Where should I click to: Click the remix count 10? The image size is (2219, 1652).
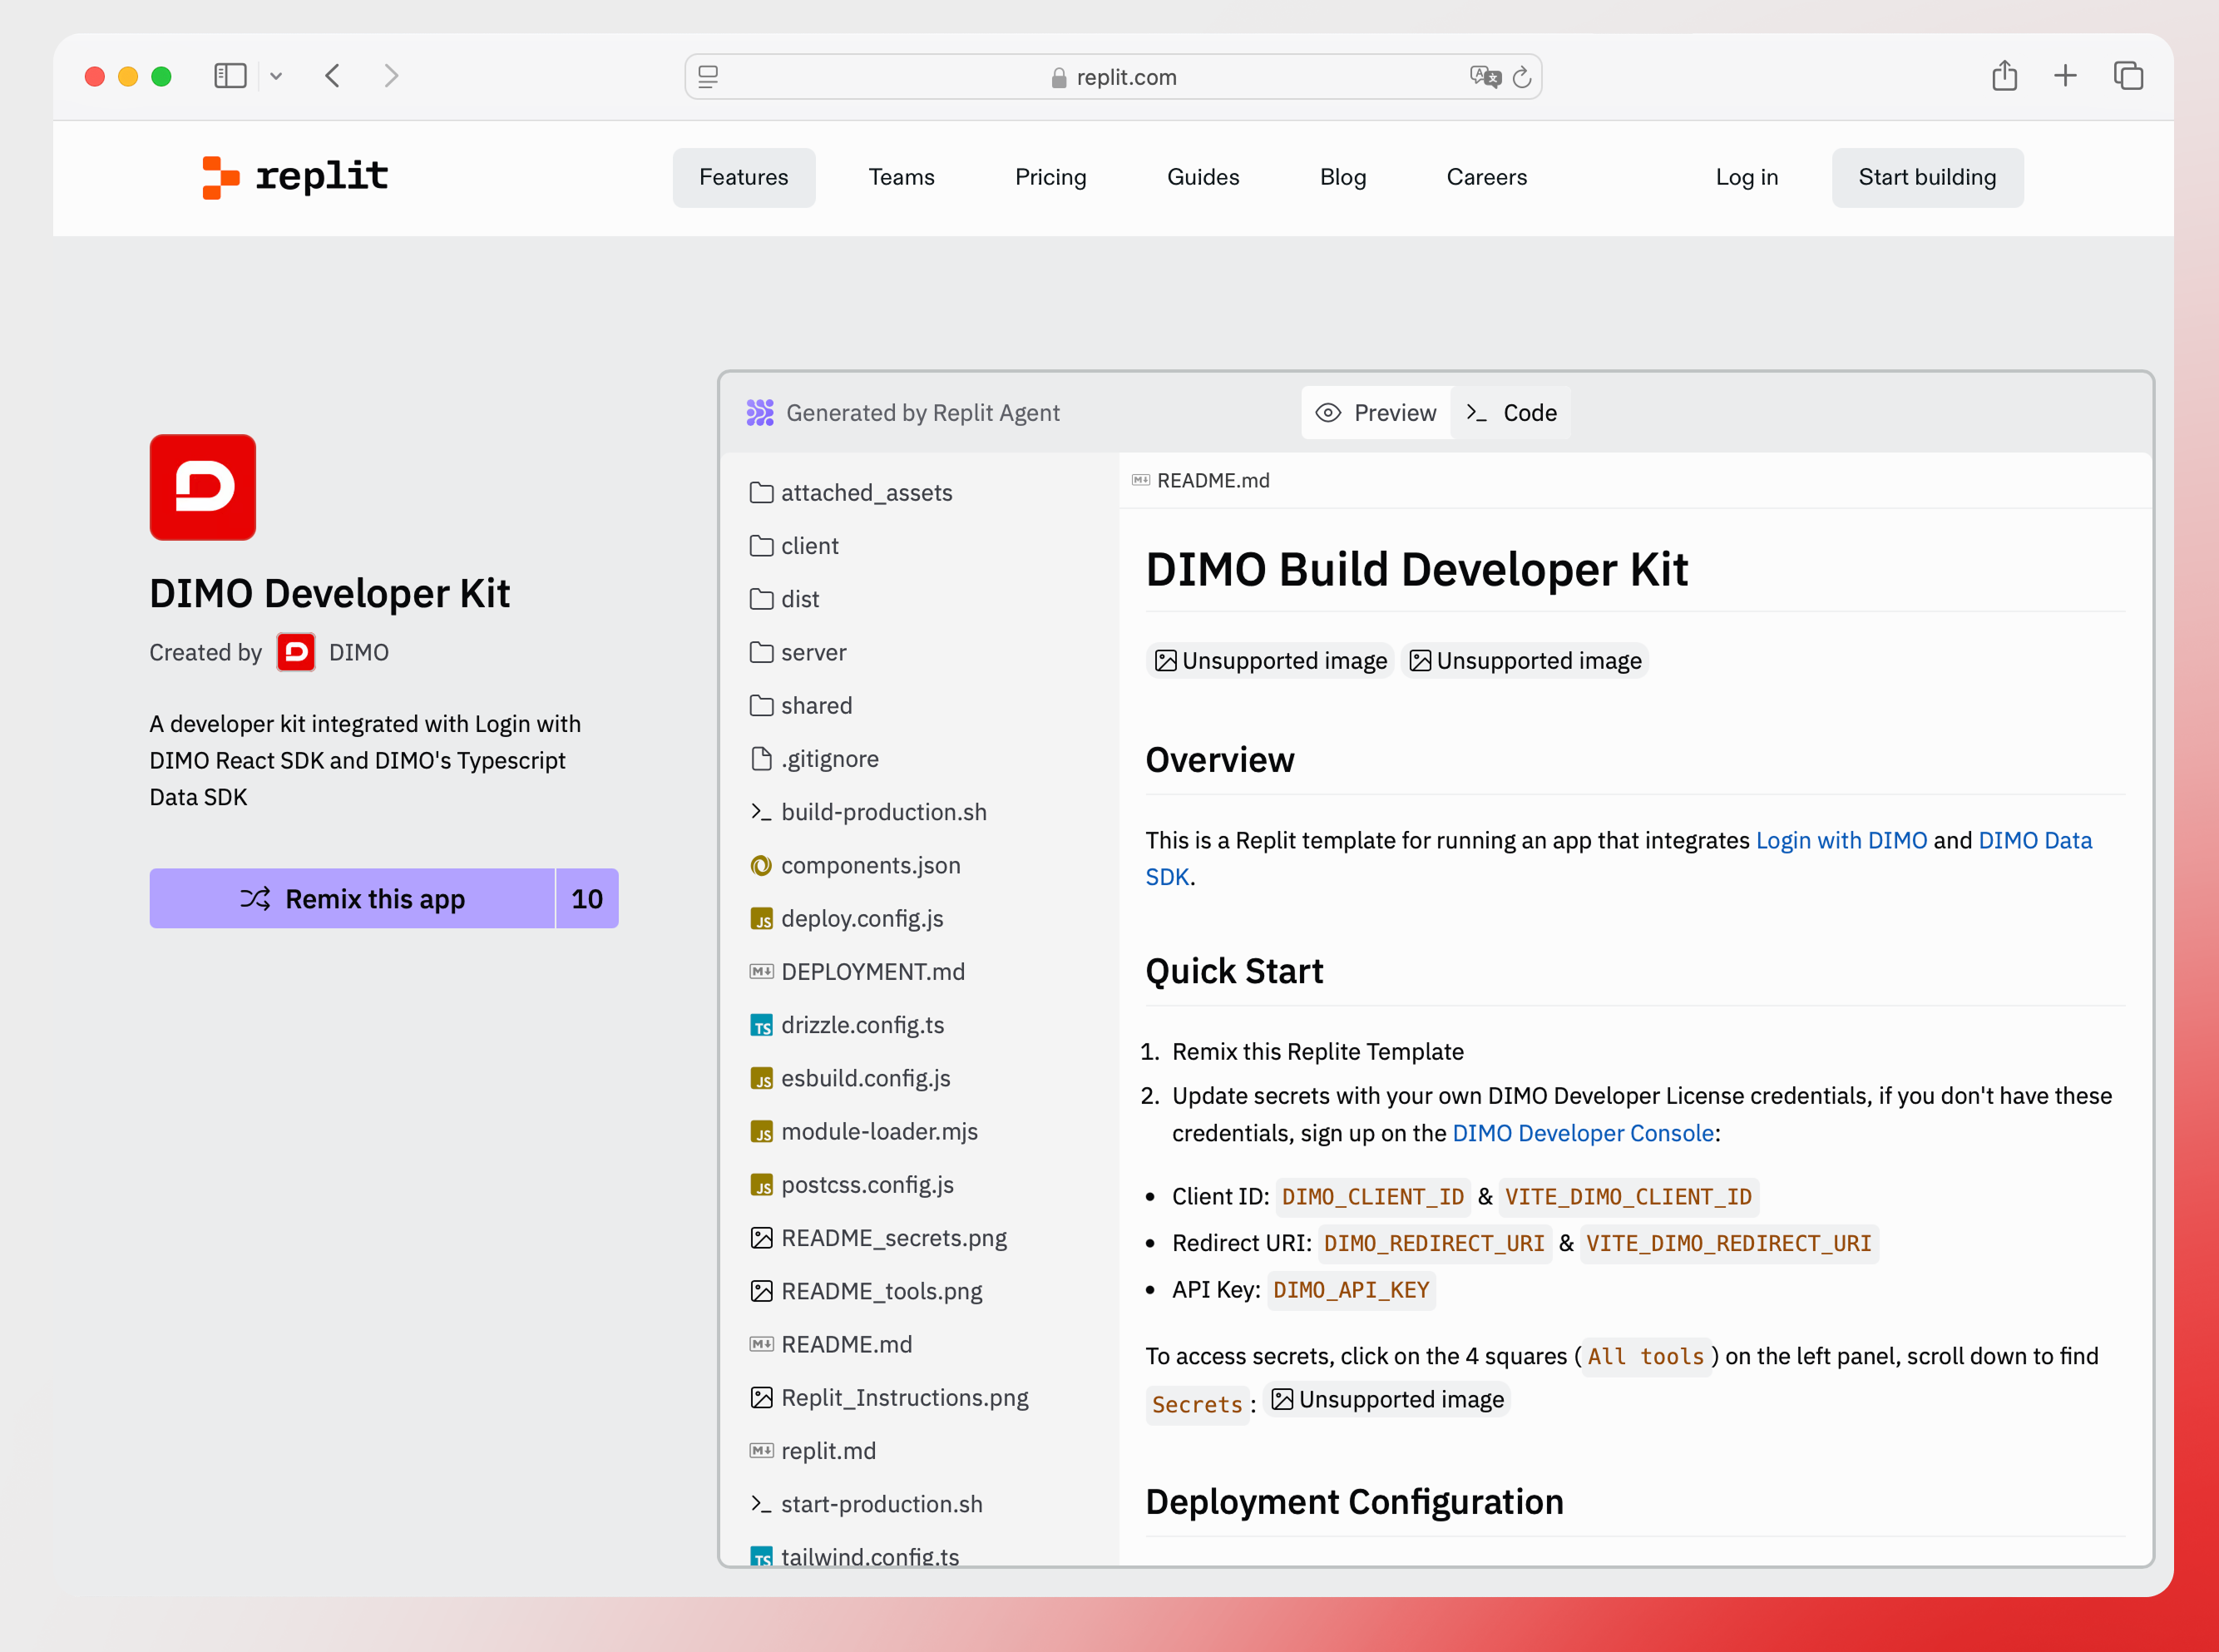point(587,898)
